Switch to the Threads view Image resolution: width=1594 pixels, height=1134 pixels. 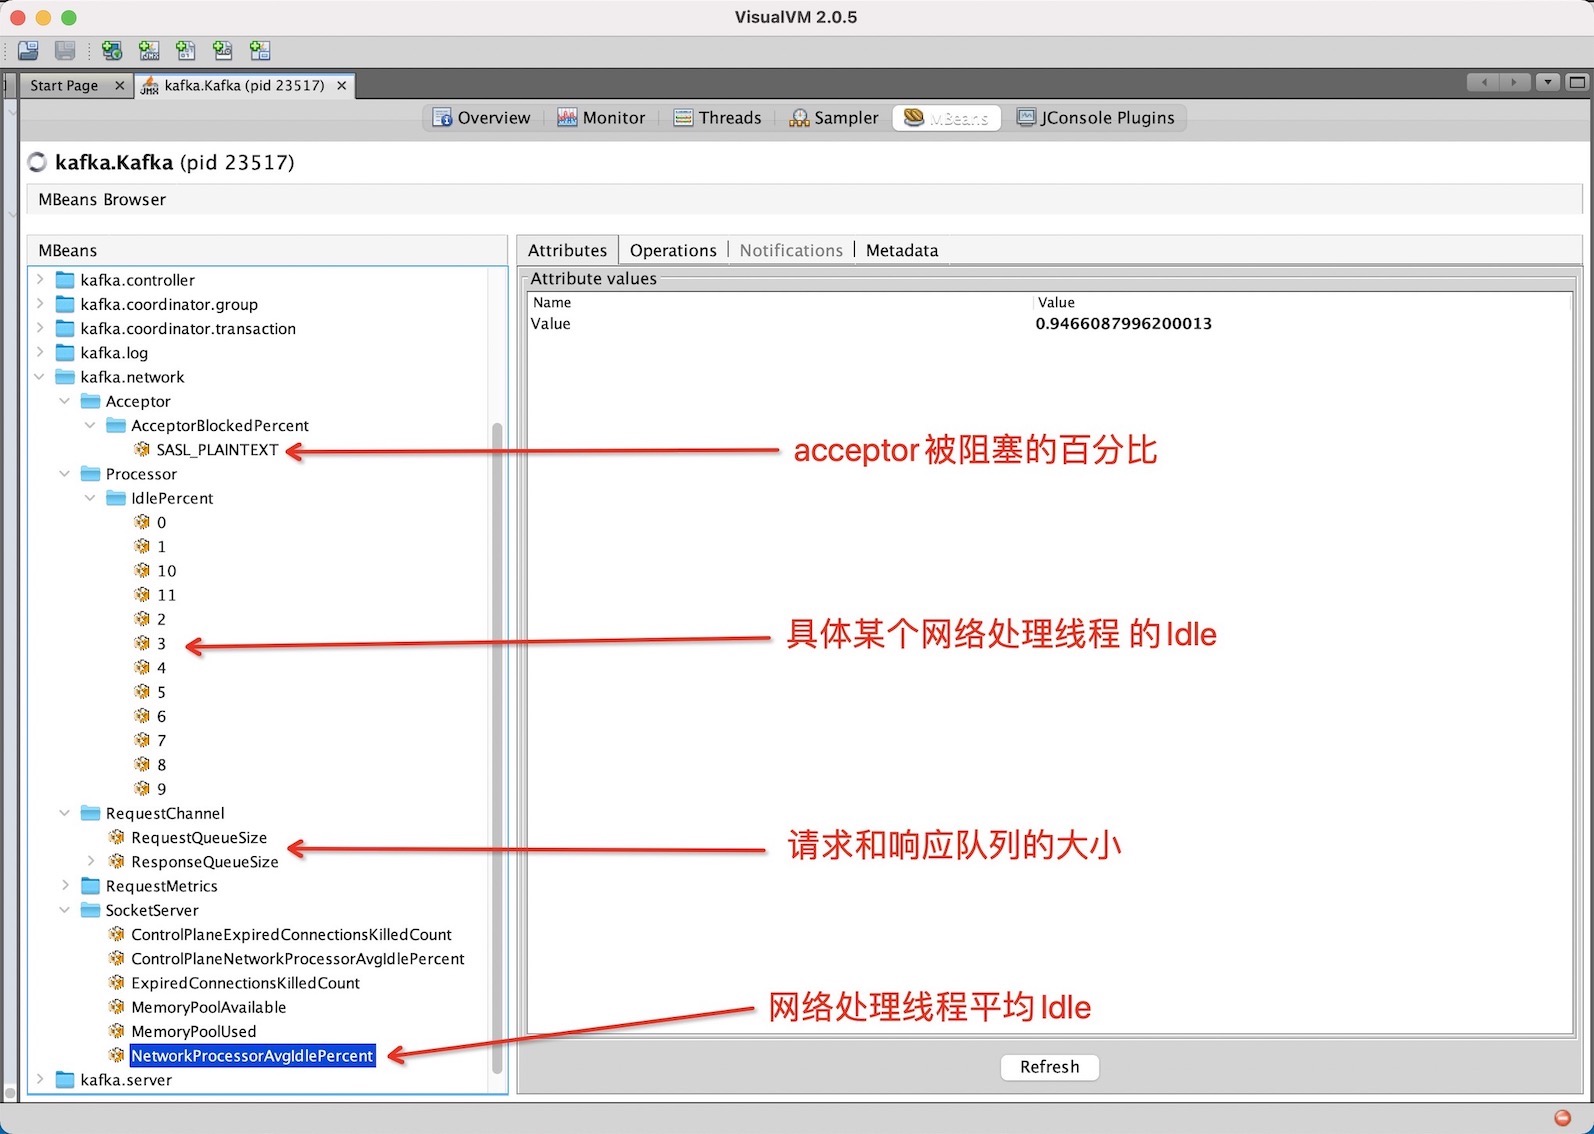pos(717,118)
